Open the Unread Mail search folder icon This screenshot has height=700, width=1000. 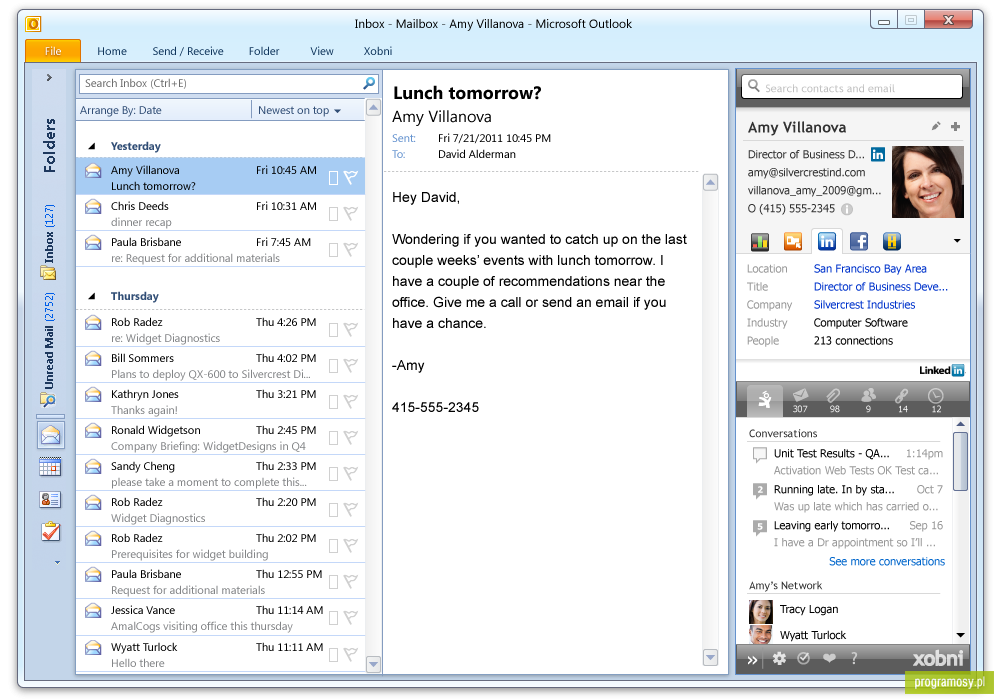tap(48, 400)
